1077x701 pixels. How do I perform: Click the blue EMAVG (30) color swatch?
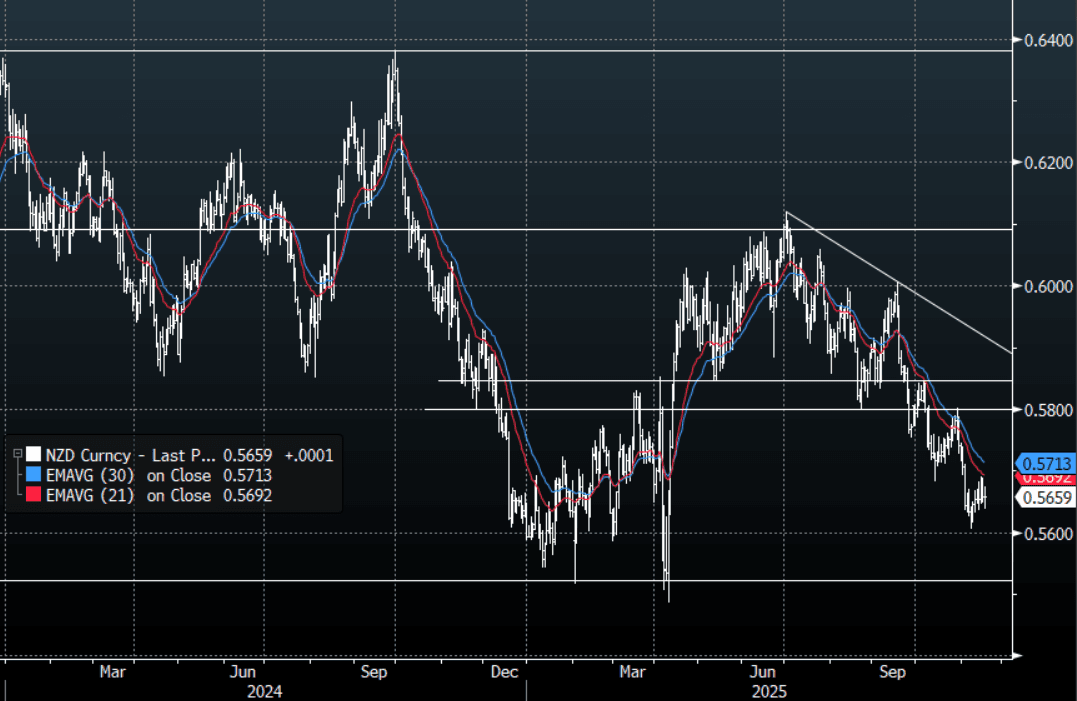coord(33,475)
